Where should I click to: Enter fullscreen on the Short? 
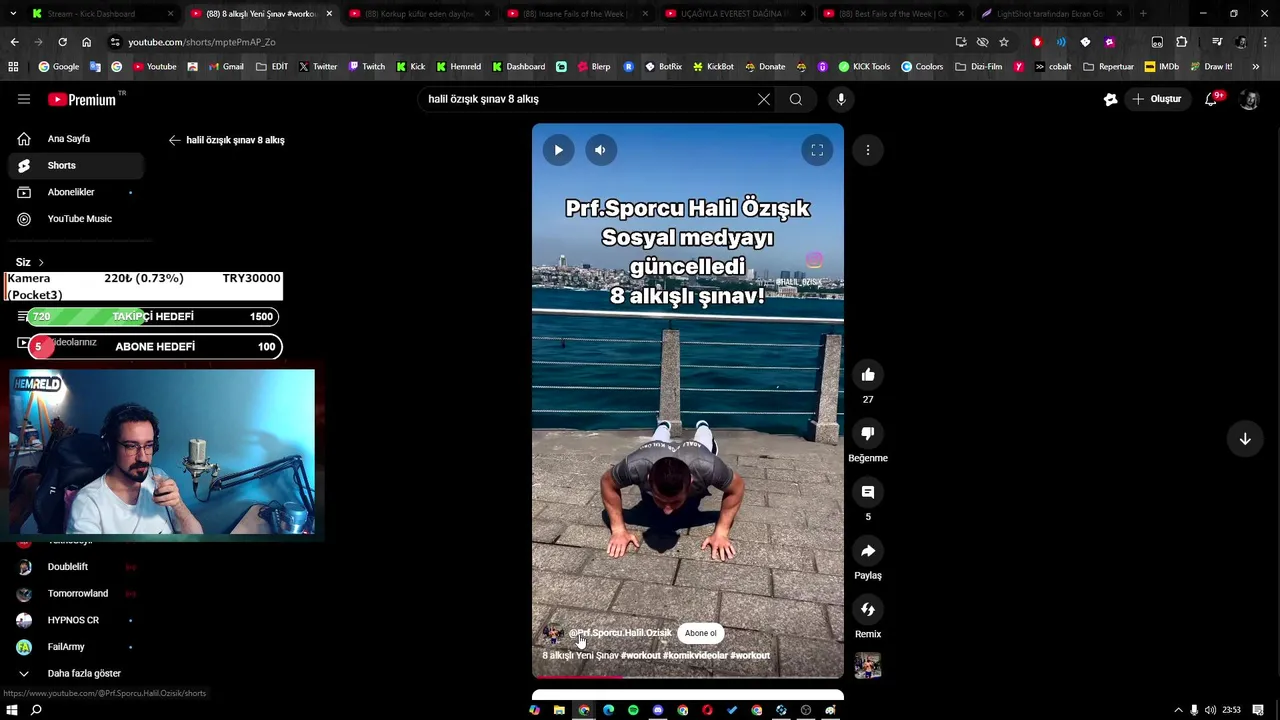[x=817, y=150]
